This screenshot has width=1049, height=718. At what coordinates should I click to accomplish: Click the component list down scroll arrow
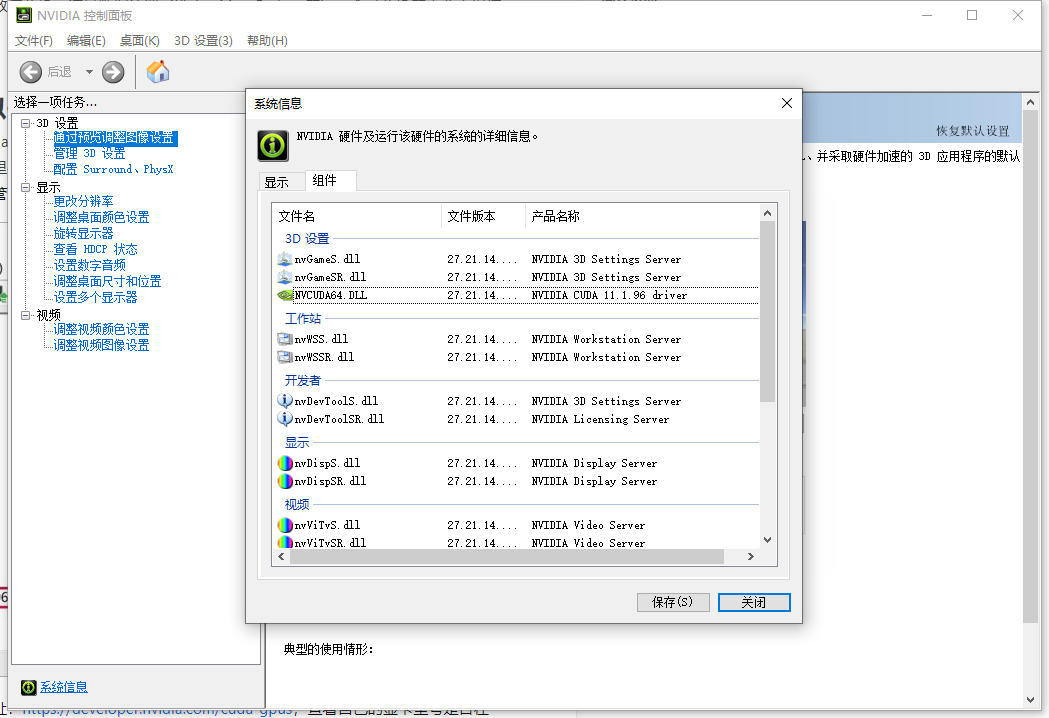[767, 540]
